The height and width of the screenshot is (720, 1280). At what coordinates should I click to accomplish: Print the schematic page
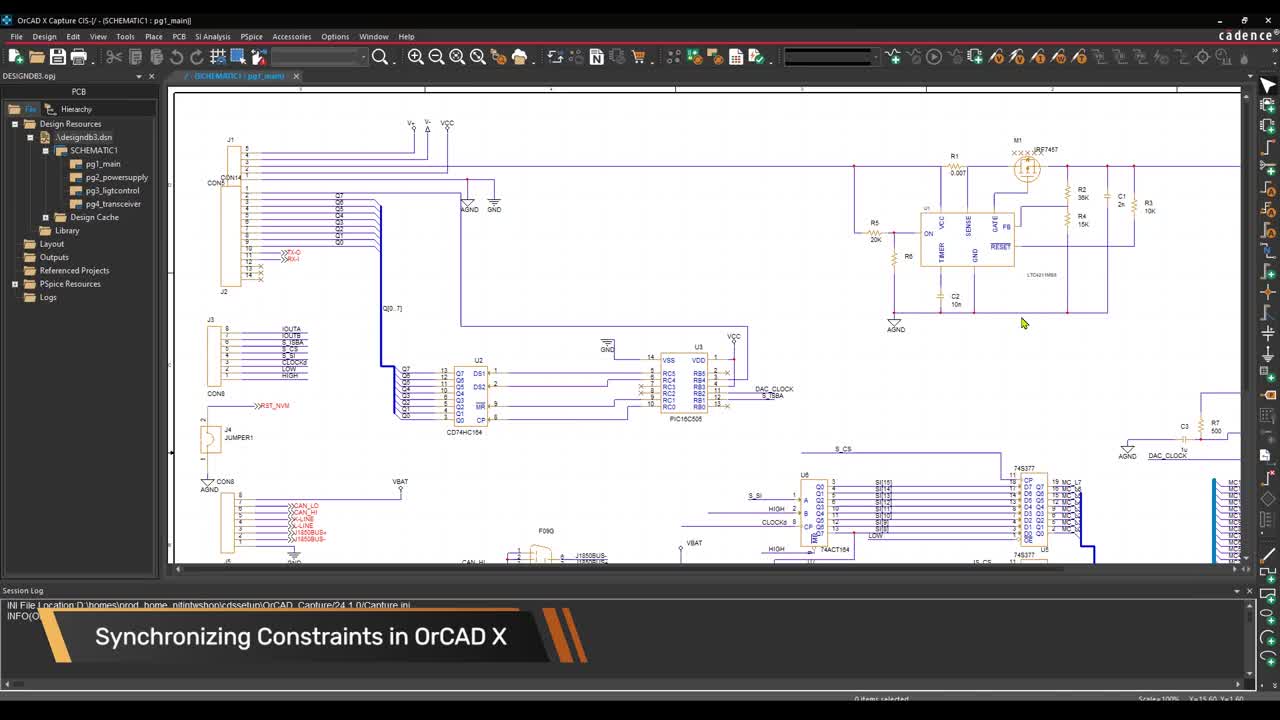pos(79,57)
